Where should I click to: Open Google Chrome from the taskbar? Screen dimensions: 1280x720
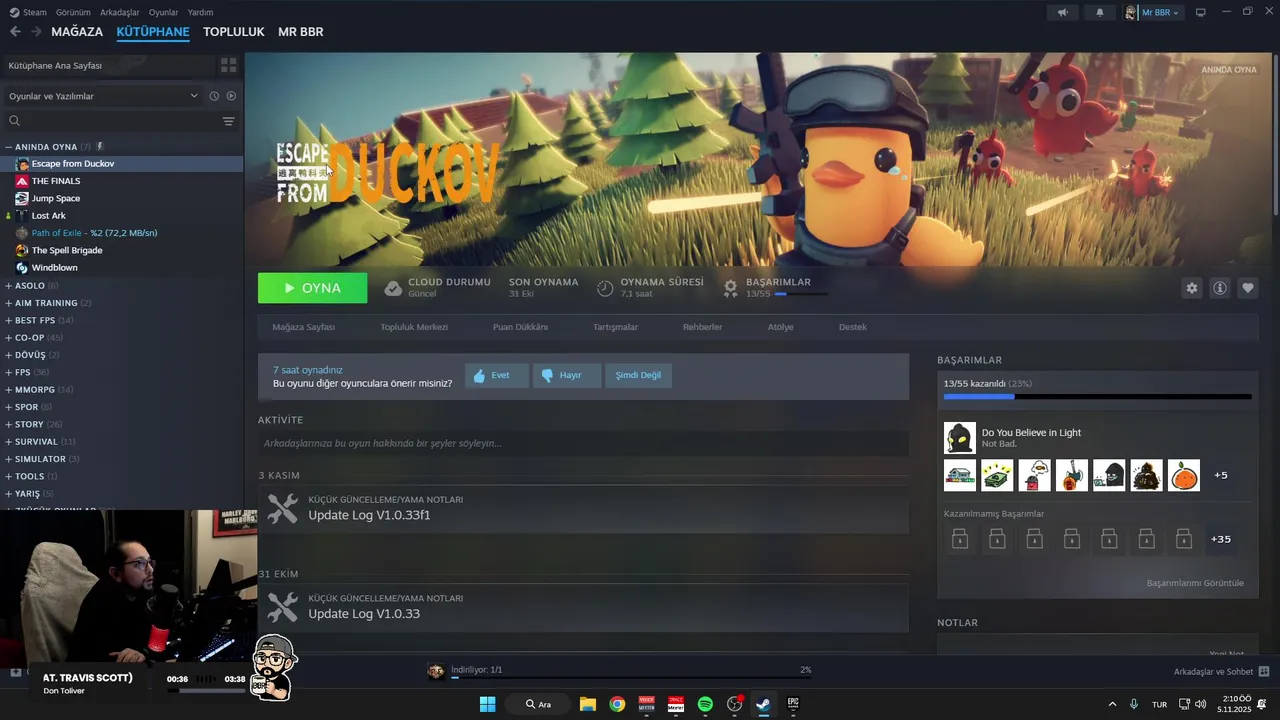tap(617, 704)
